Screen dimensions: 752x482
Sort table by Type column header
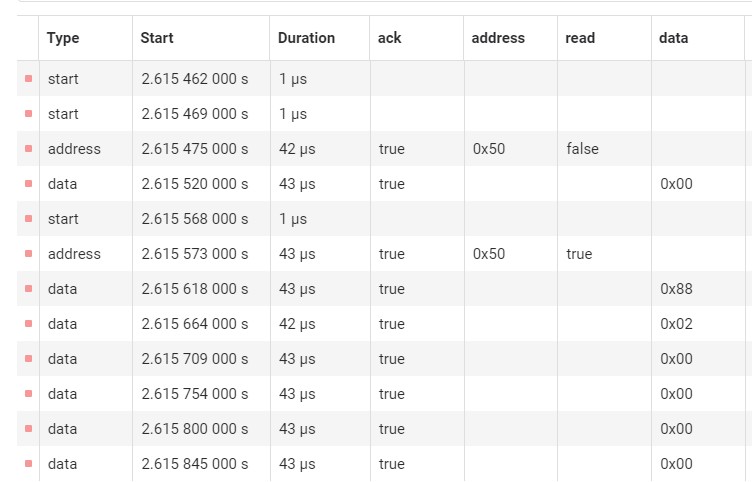[63, 38]
